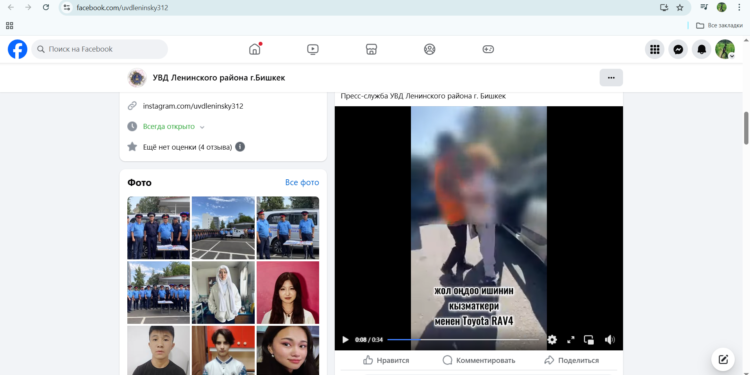Viewport: 750px width, 375px height.
Task: Click Нравится like button
Action: pyautogui.click(x=386, y=360)
